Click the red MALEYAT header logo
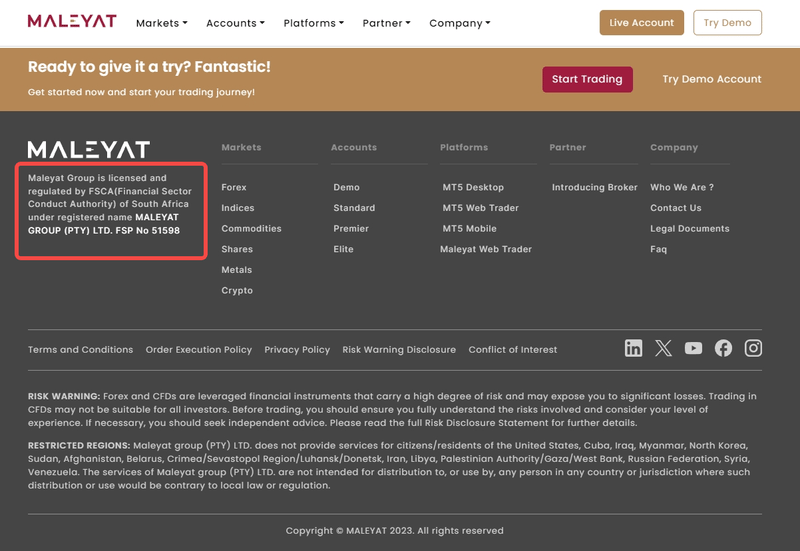 pyautogui.click(x=72, y=21)
